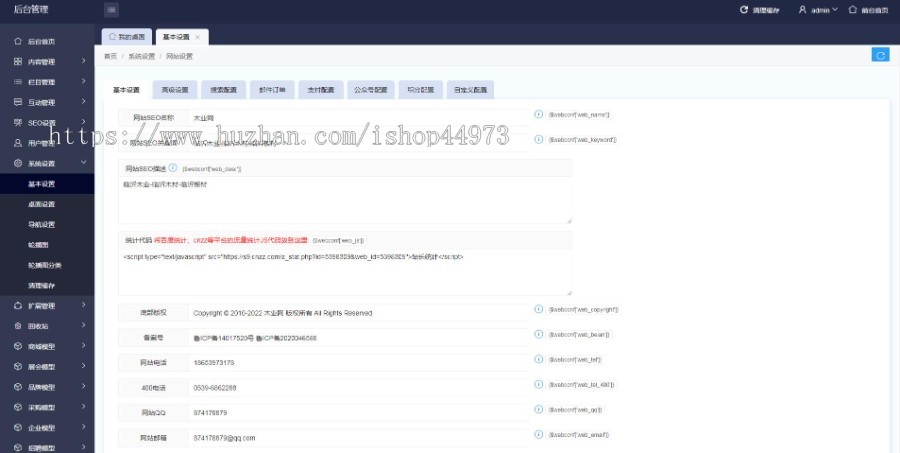This screenshot has width=900, height=453.
Task: Click the user avatar icon beside admin
Action: coord(802,10)
